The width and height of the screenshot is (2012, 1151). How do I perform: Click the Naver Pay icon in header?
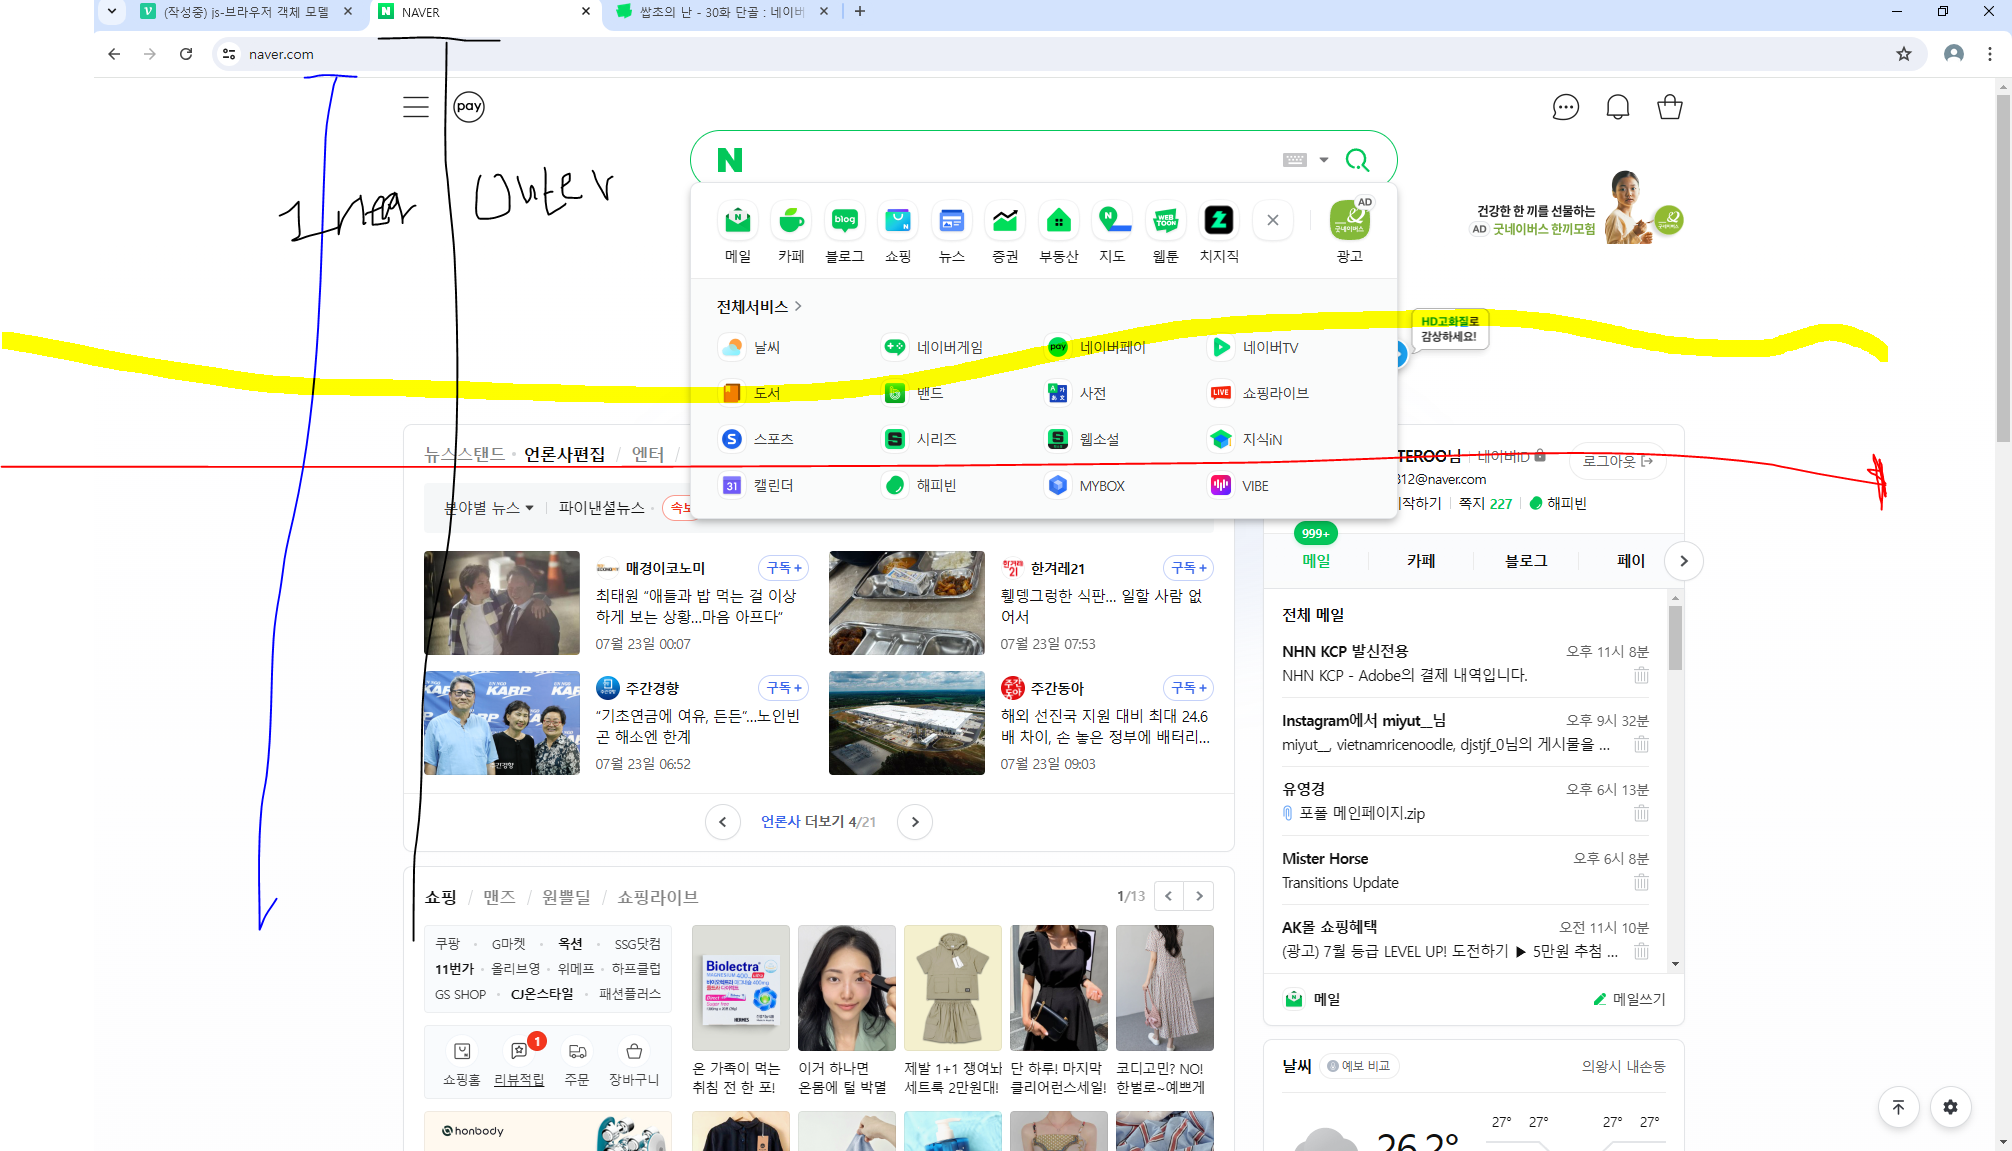click(x=469, y=107)
